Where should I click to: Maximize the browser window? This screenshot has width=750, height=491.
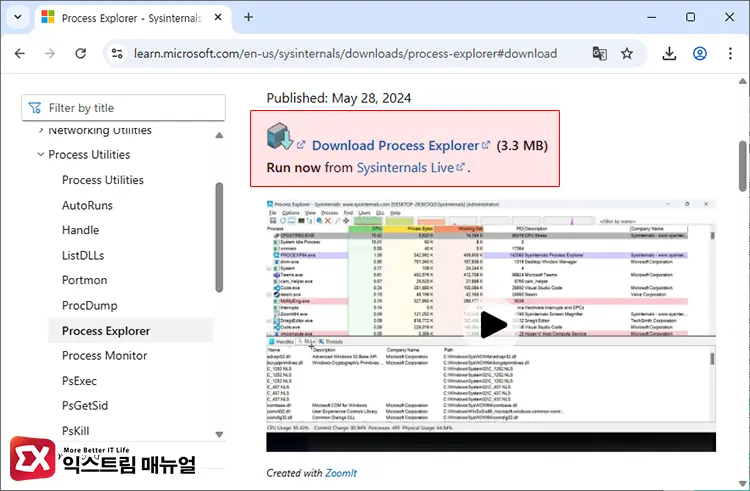click(x=690, y=17)
